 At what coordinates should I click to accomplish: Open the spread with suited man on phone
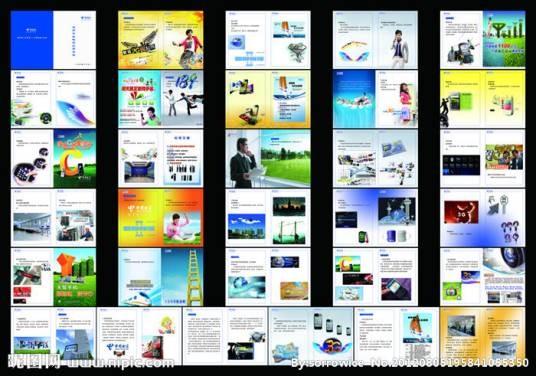pyautogui.click(x=375, y=40)
